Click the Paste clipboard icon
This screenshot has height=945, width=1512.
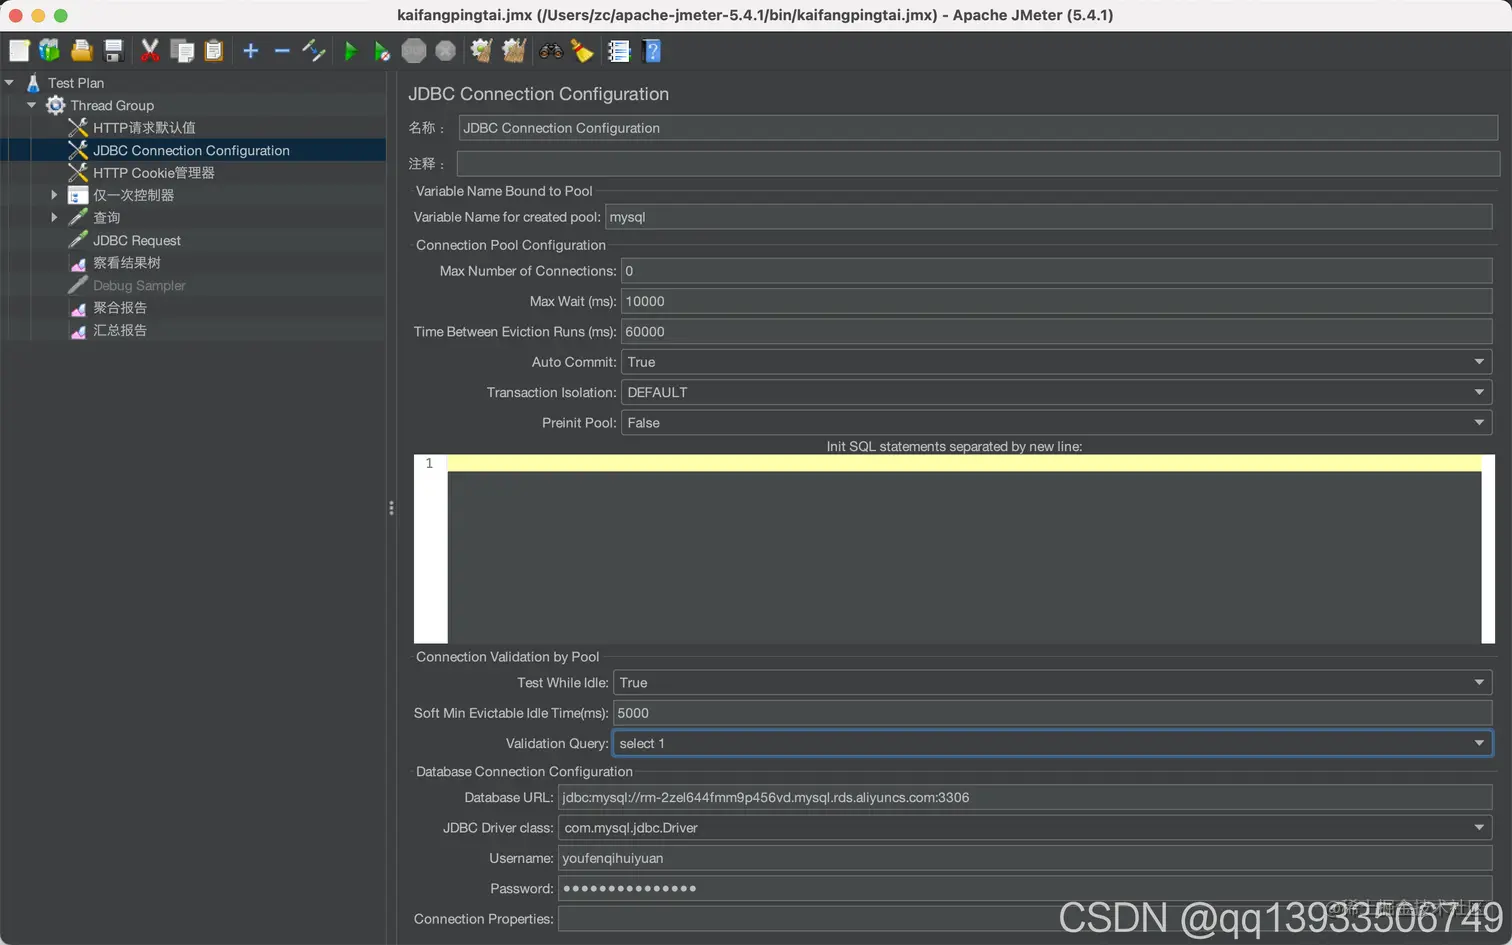[x=214, y=51]
